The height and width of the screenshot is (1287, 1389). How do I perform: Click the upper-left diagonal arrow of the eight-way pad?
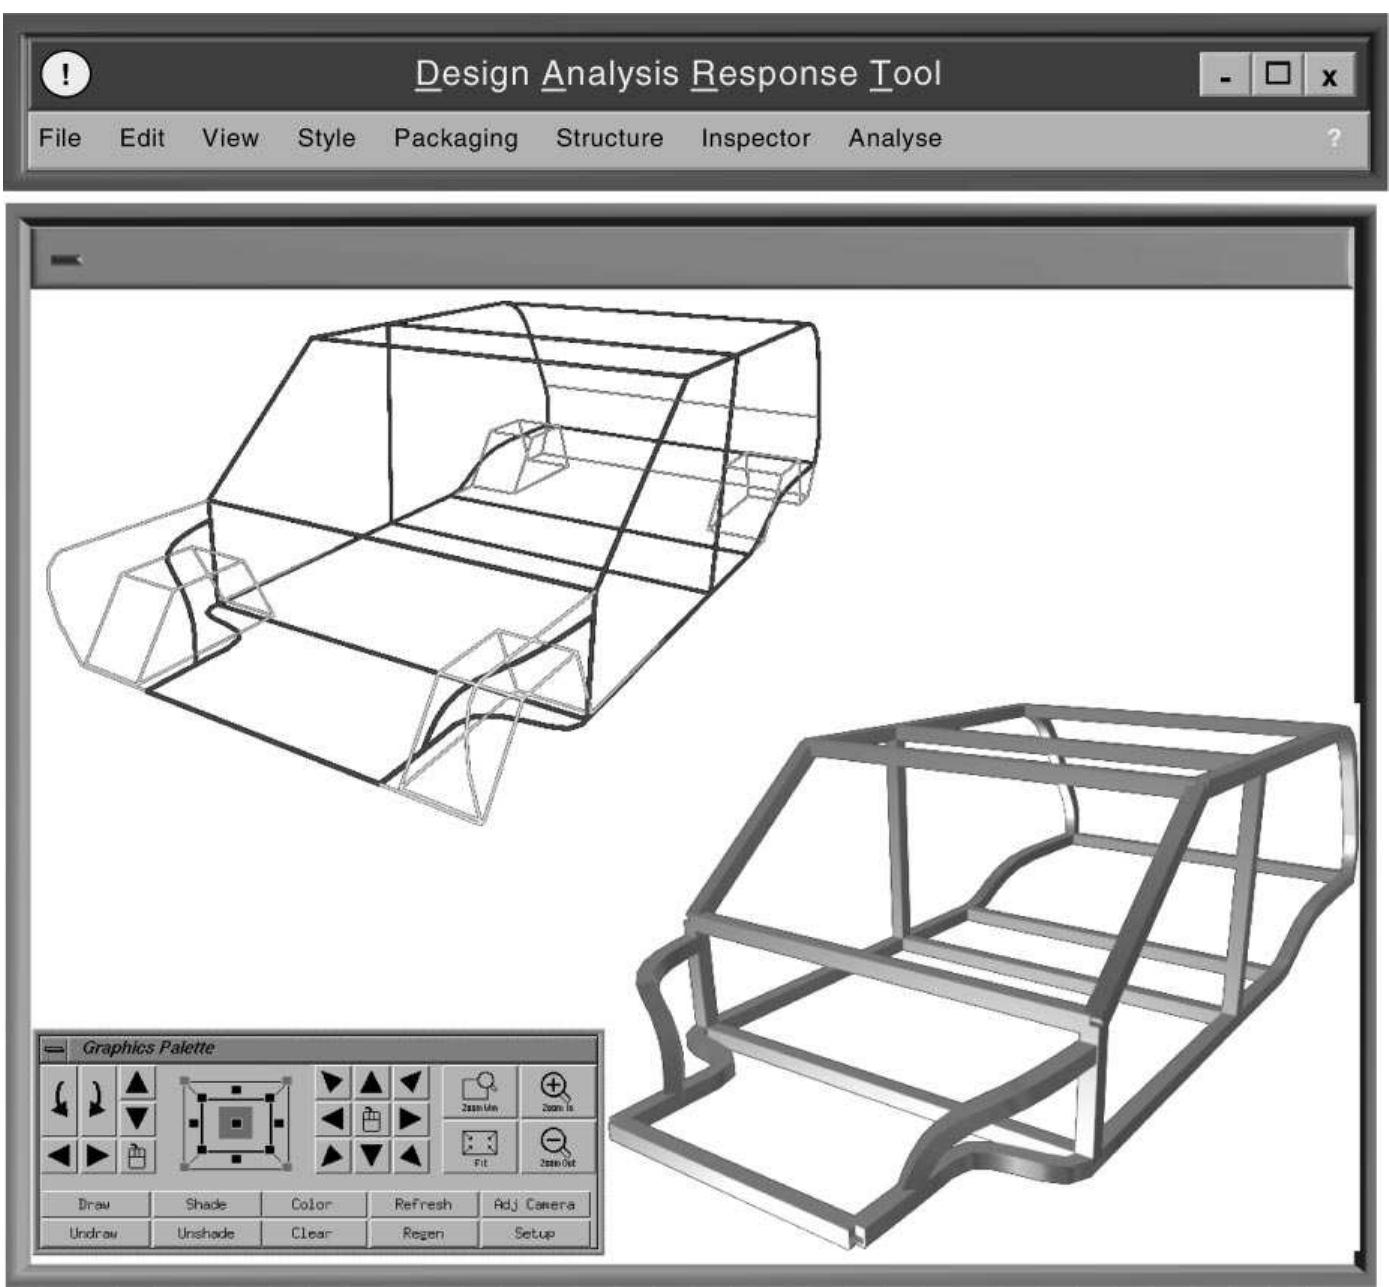pyautogui.click(x=333, y=1082)
